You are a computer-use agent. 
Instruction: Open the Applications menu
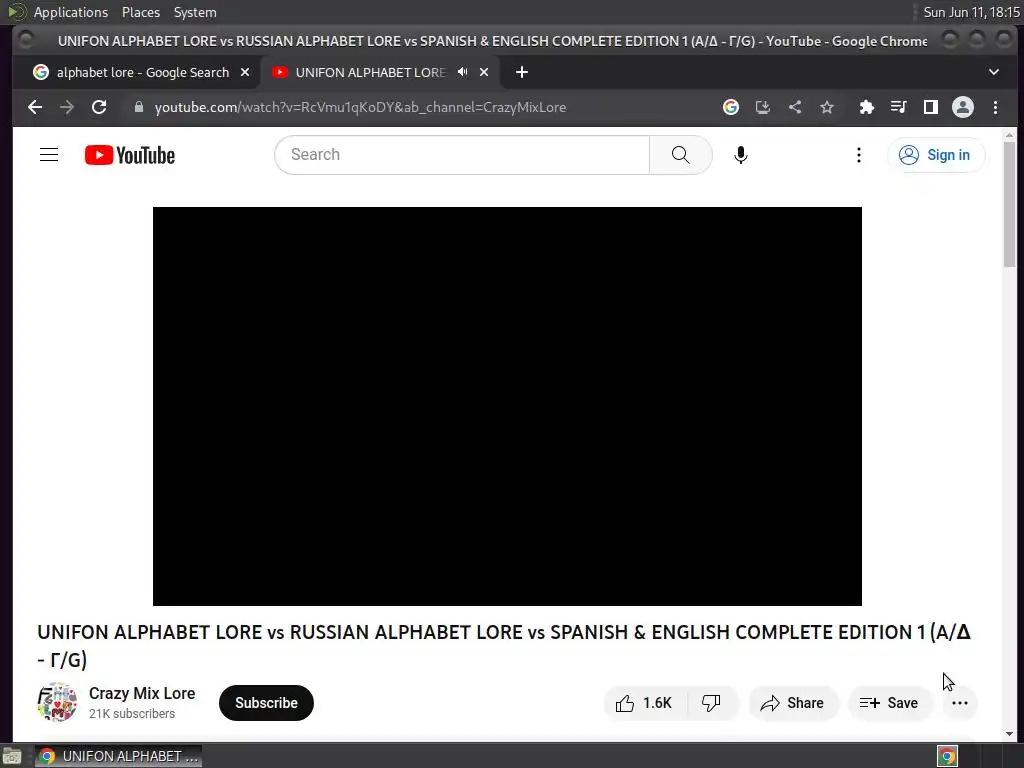[x=71, y=12]
